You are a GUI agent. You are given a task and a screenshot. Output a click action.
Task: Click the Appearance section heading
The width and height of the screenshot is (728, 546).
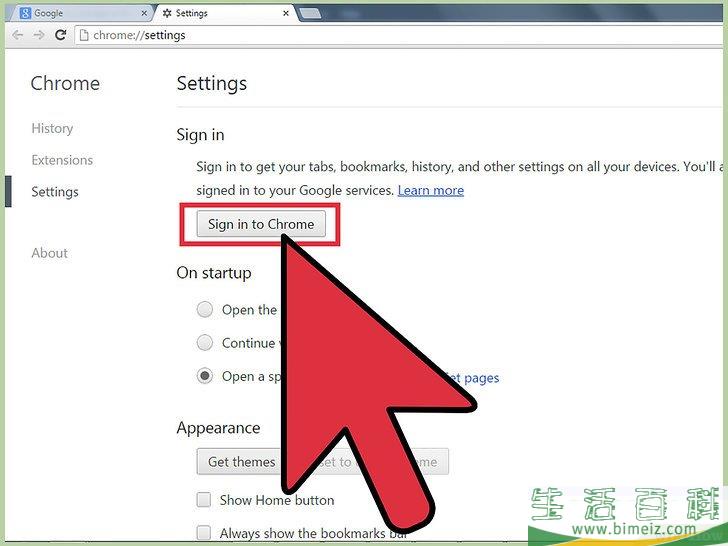coord(218,428)
